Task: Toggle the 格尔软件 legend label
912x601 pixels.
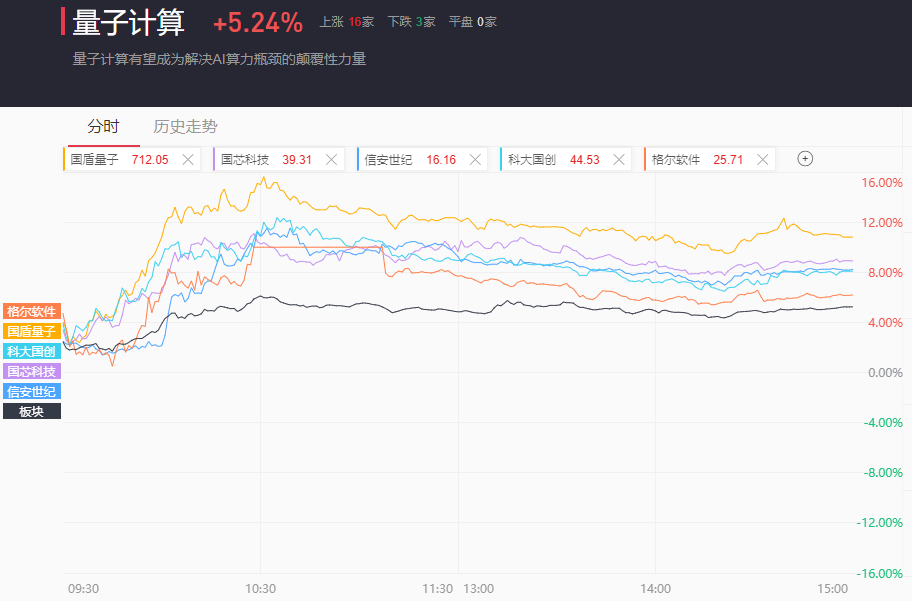Action: pos(32,311)
